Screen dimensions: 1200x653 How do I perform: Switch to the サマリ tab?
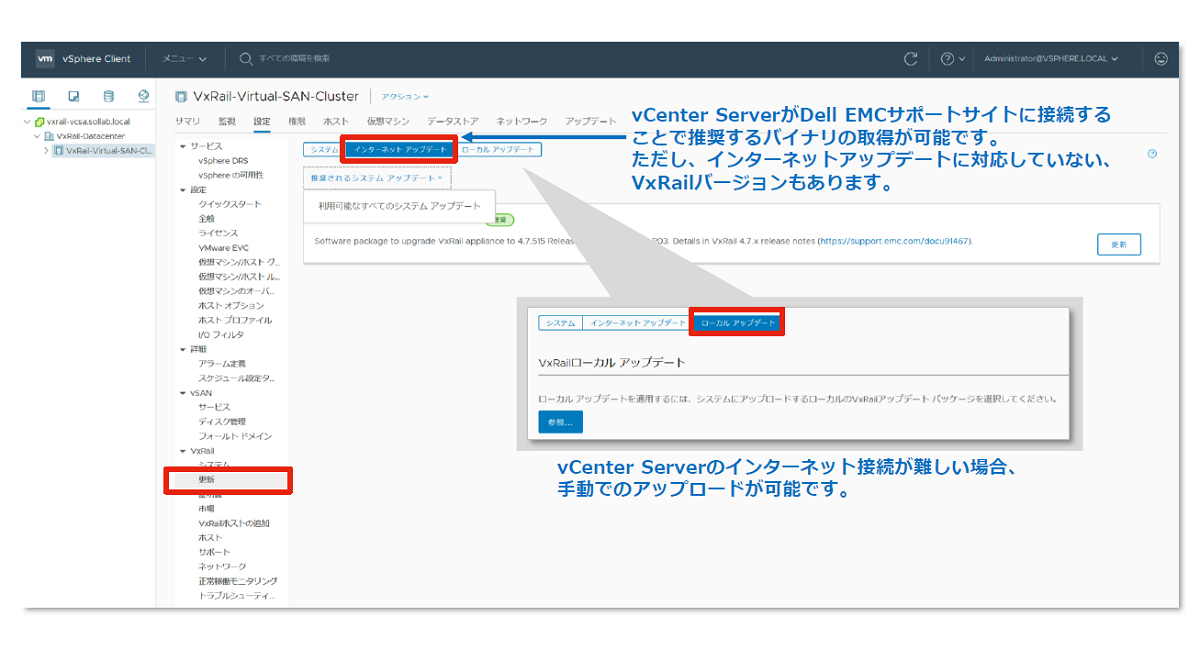[x=187, y=121]
